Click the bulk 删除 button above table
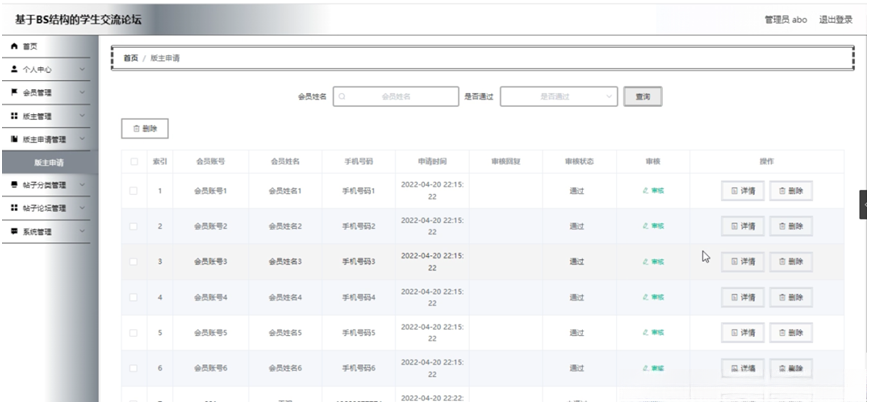The height and width of the screenshot is (404, 869). [x=145, y=129]
